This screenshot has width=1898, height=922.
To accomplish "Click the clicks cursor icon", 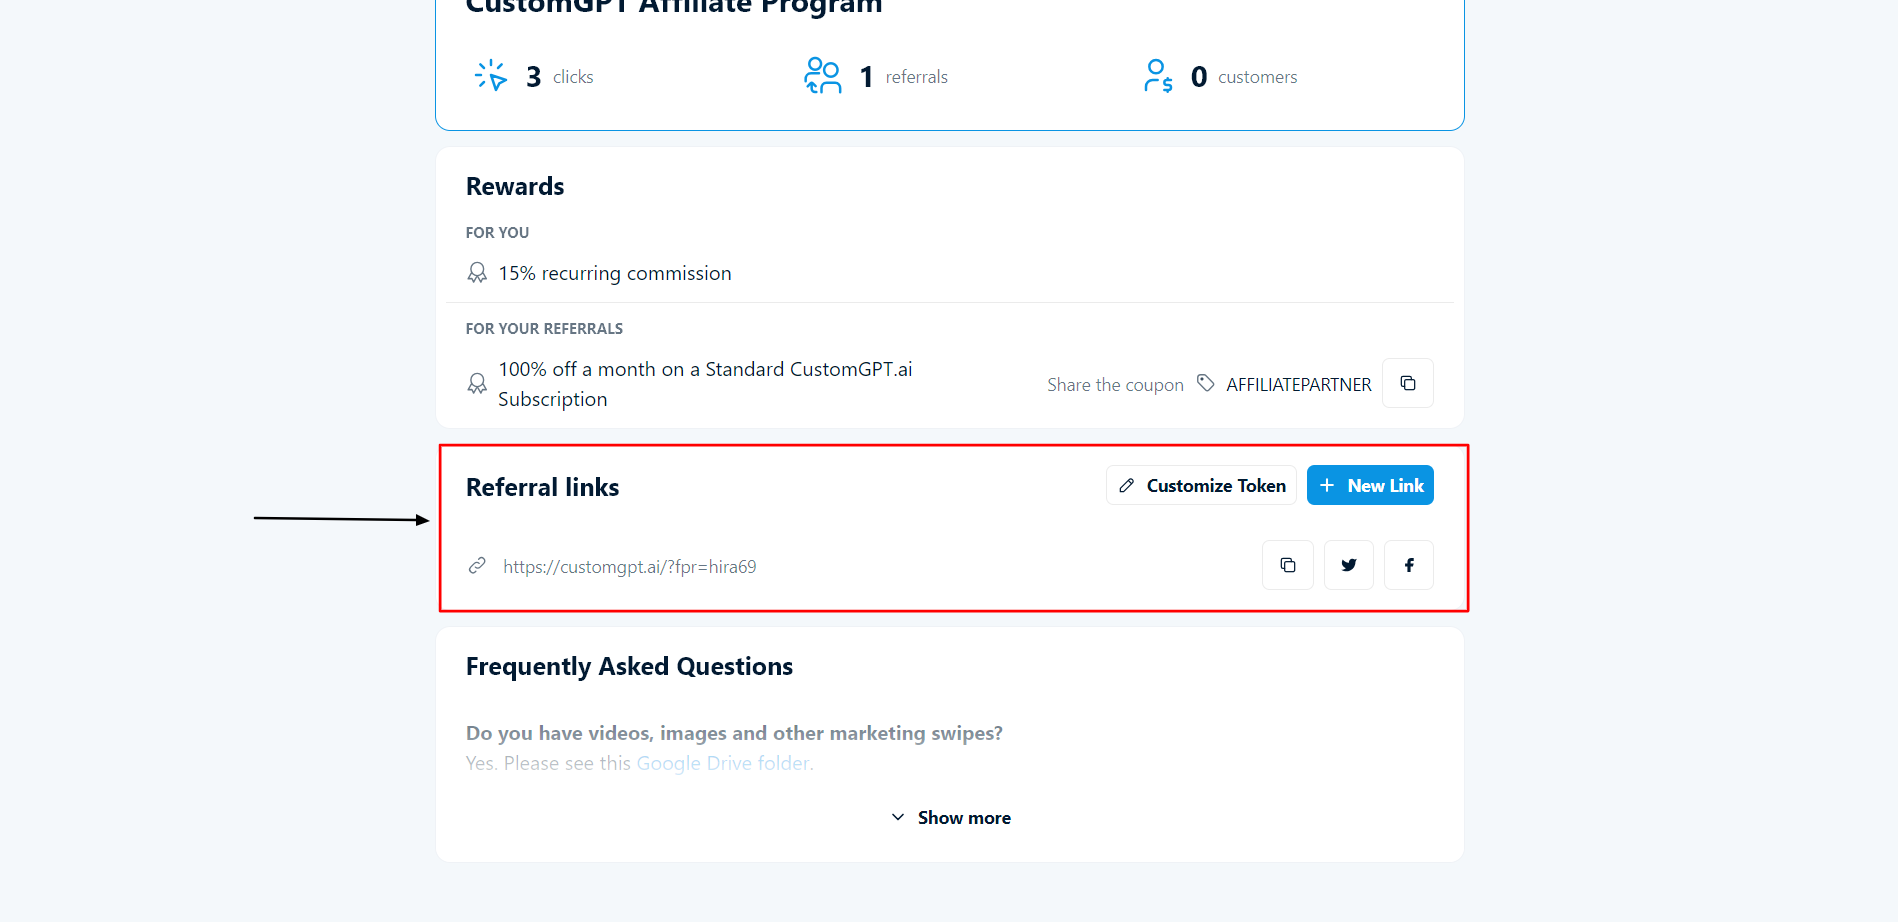I will pyautogui.click(x=491, y=76).
